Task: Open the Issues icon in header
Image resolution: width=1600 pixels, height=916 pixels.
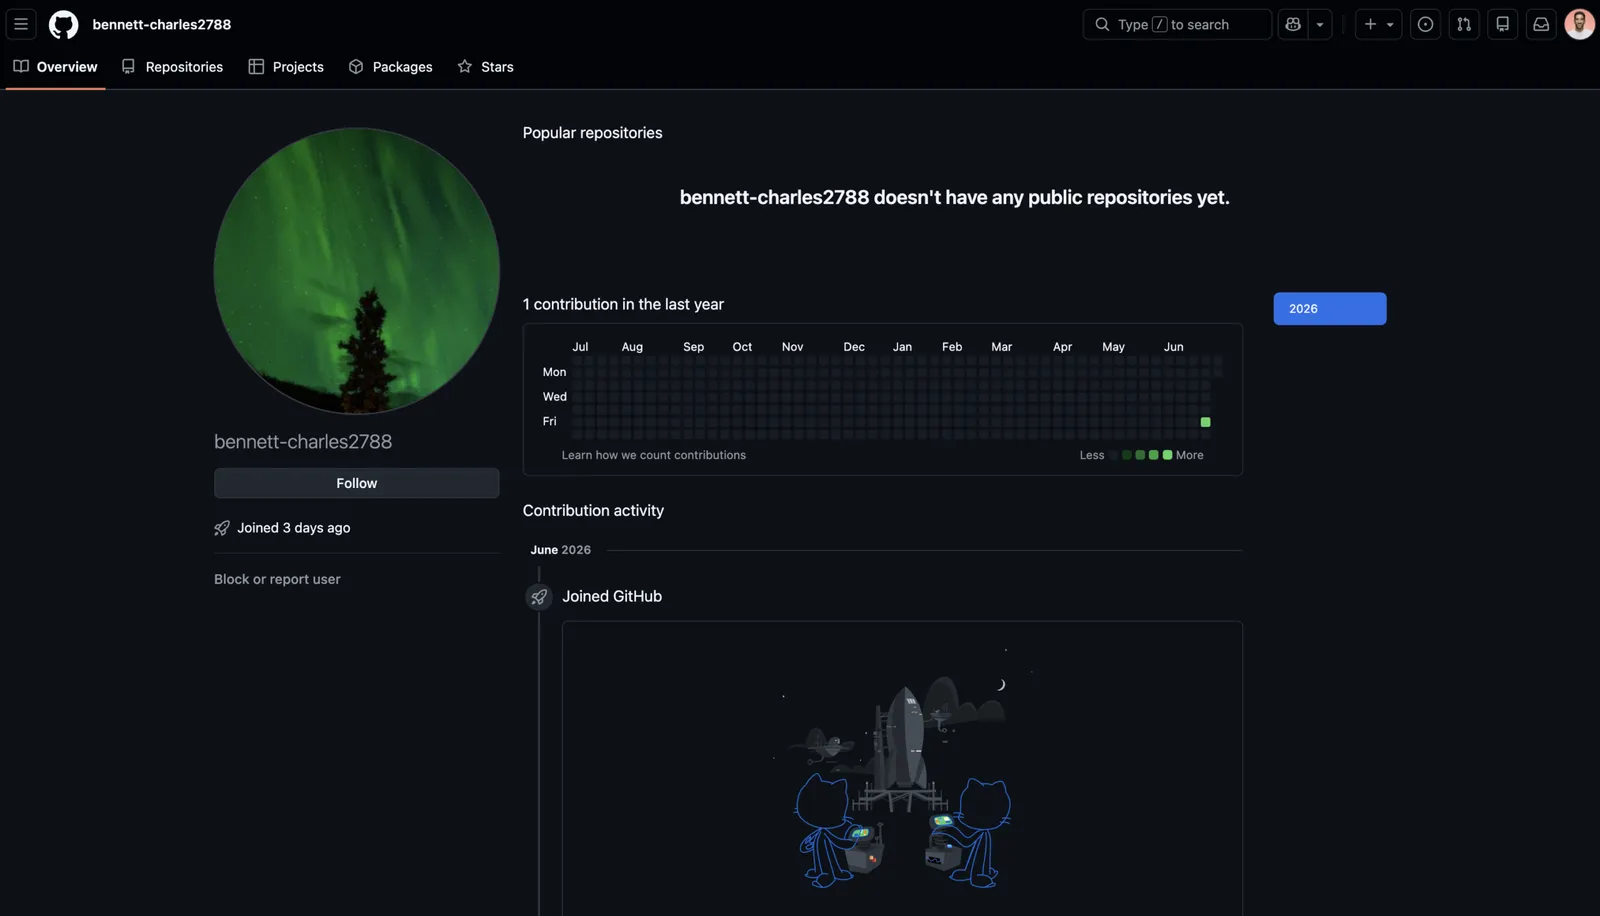Action: [1425, 24]
